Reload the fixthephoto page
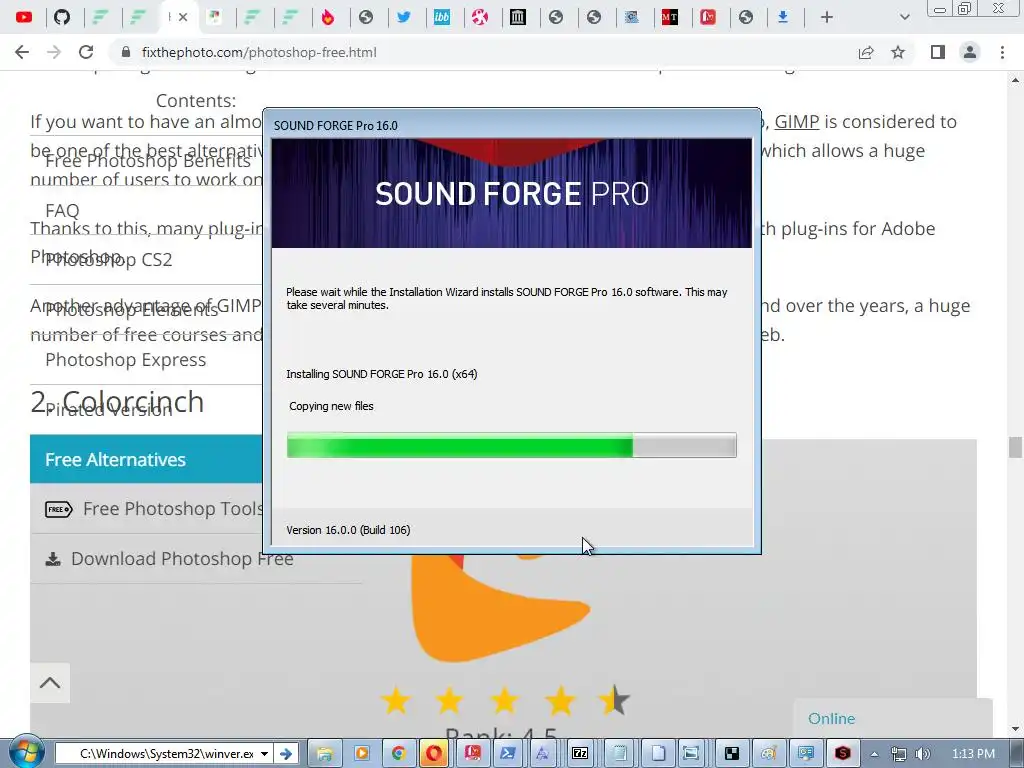 coord(86,52)
